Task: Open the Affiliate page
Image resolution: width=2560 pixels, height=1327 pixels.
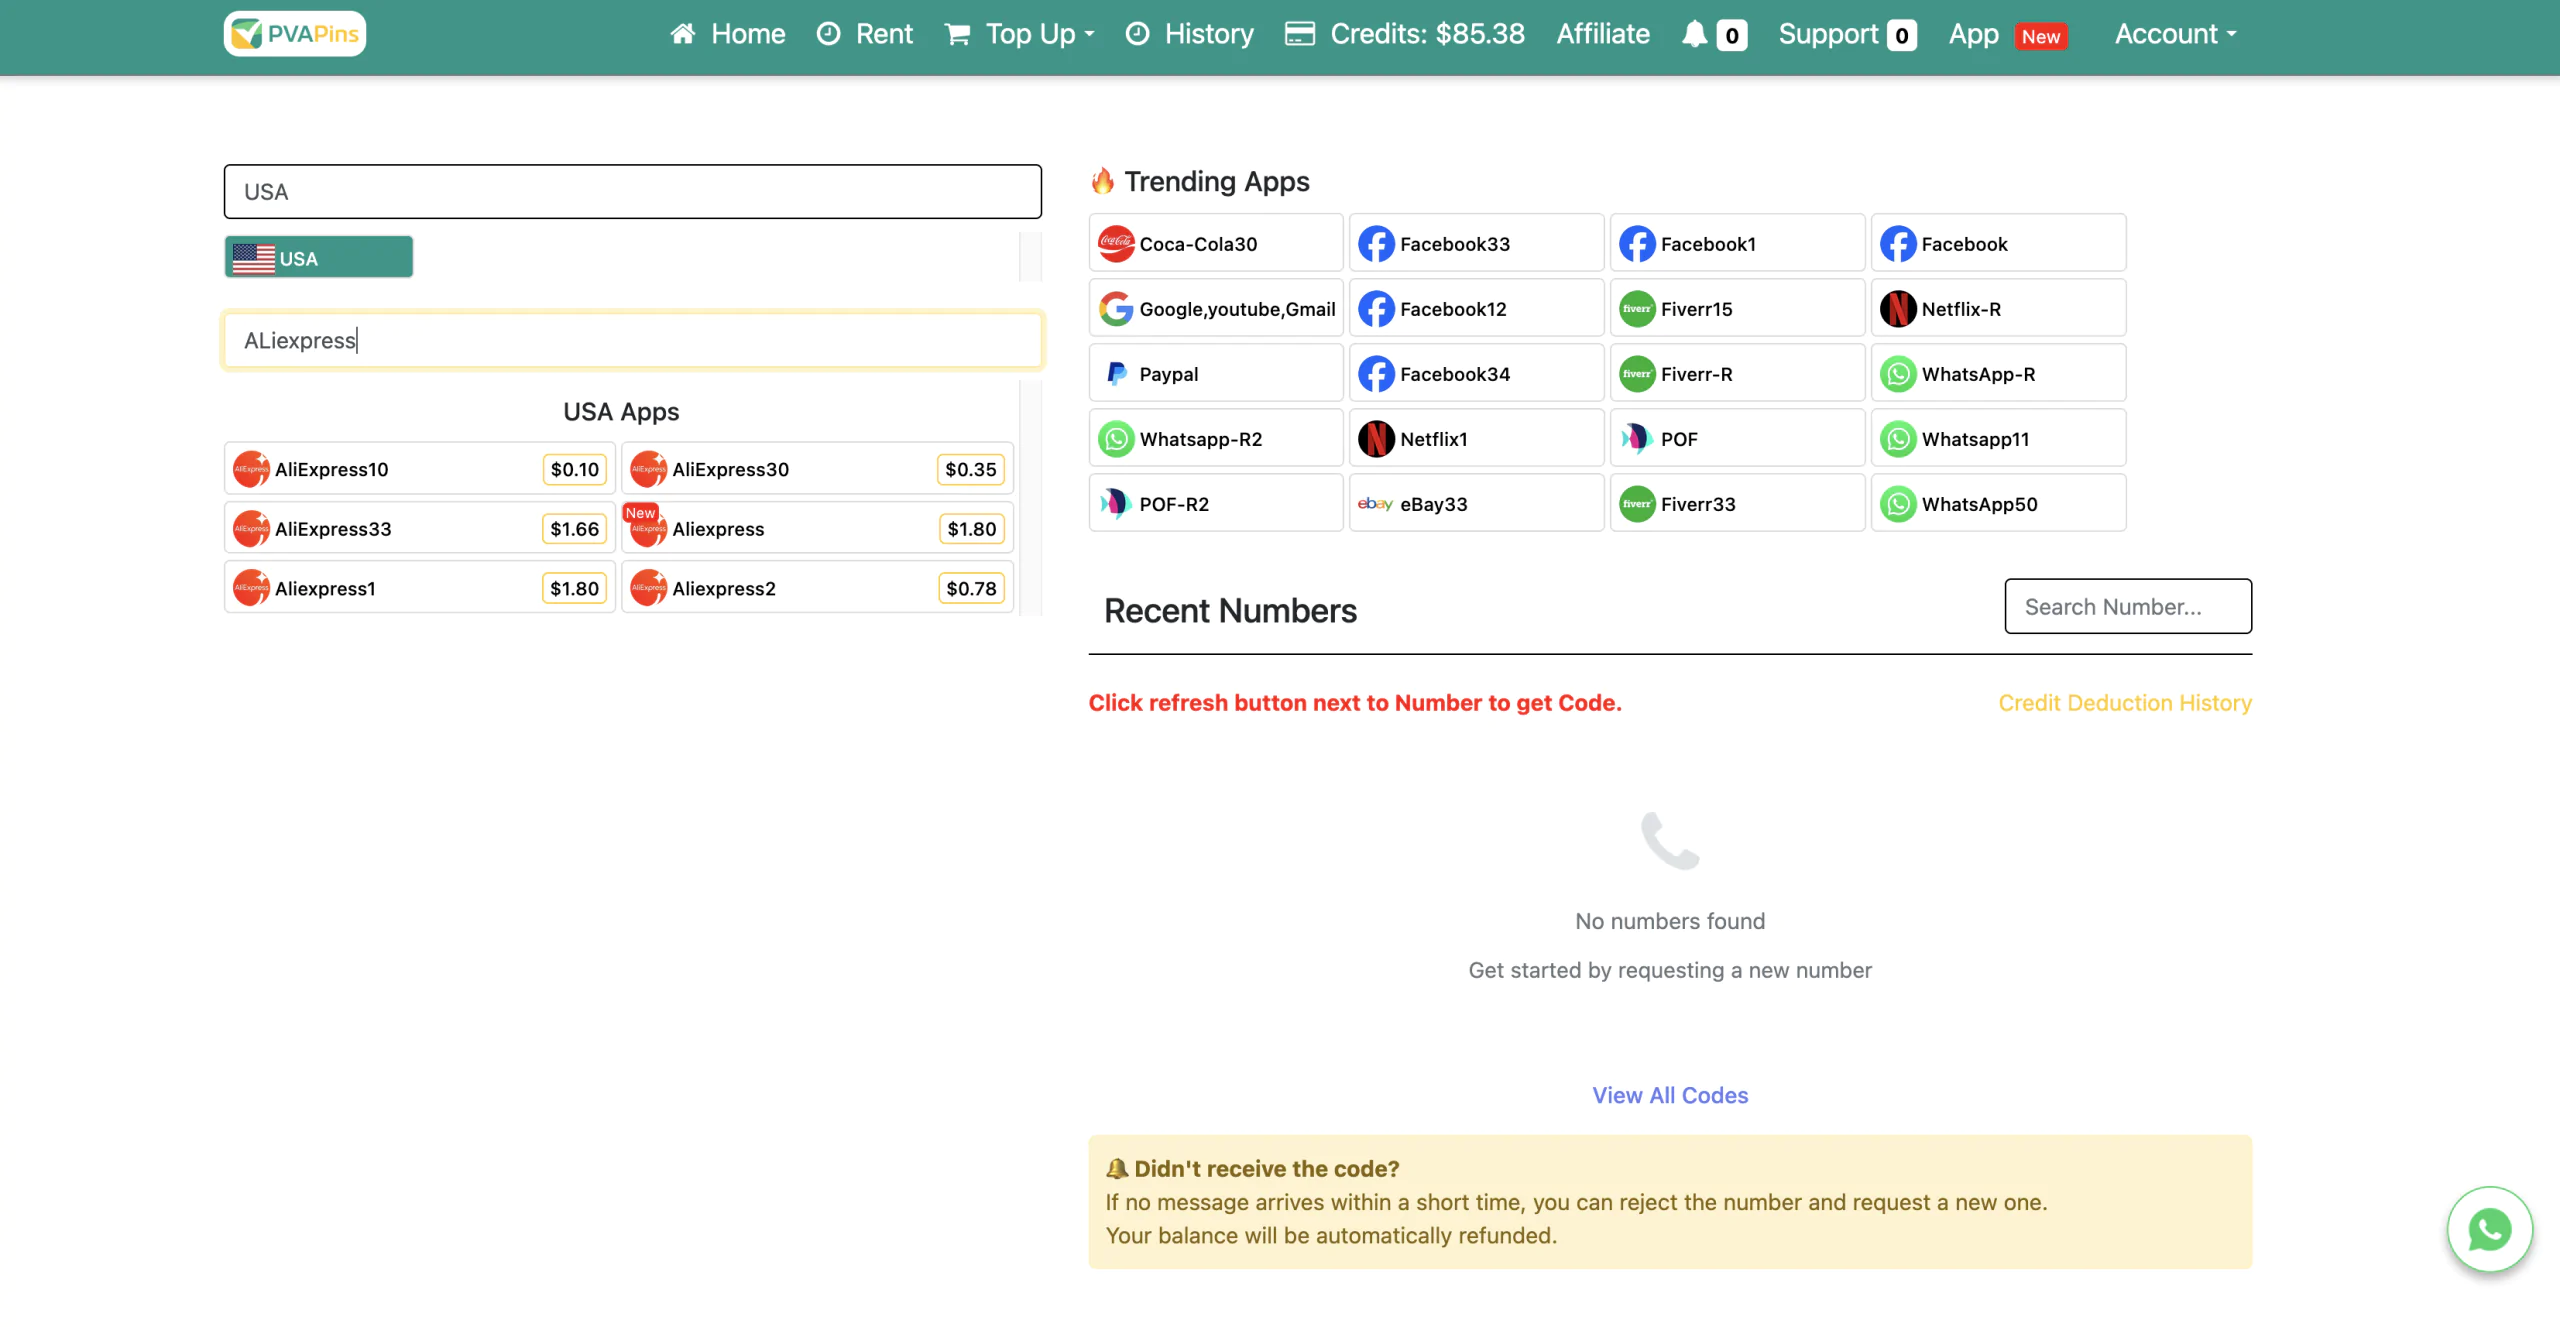Action: point(1603,34)
